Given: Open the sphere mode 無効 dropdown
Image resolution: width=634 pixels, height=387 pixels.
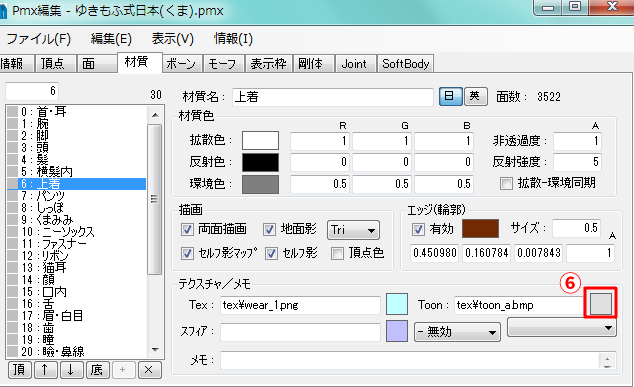Looking at the screenshot, I should click(x=457, y=332).
